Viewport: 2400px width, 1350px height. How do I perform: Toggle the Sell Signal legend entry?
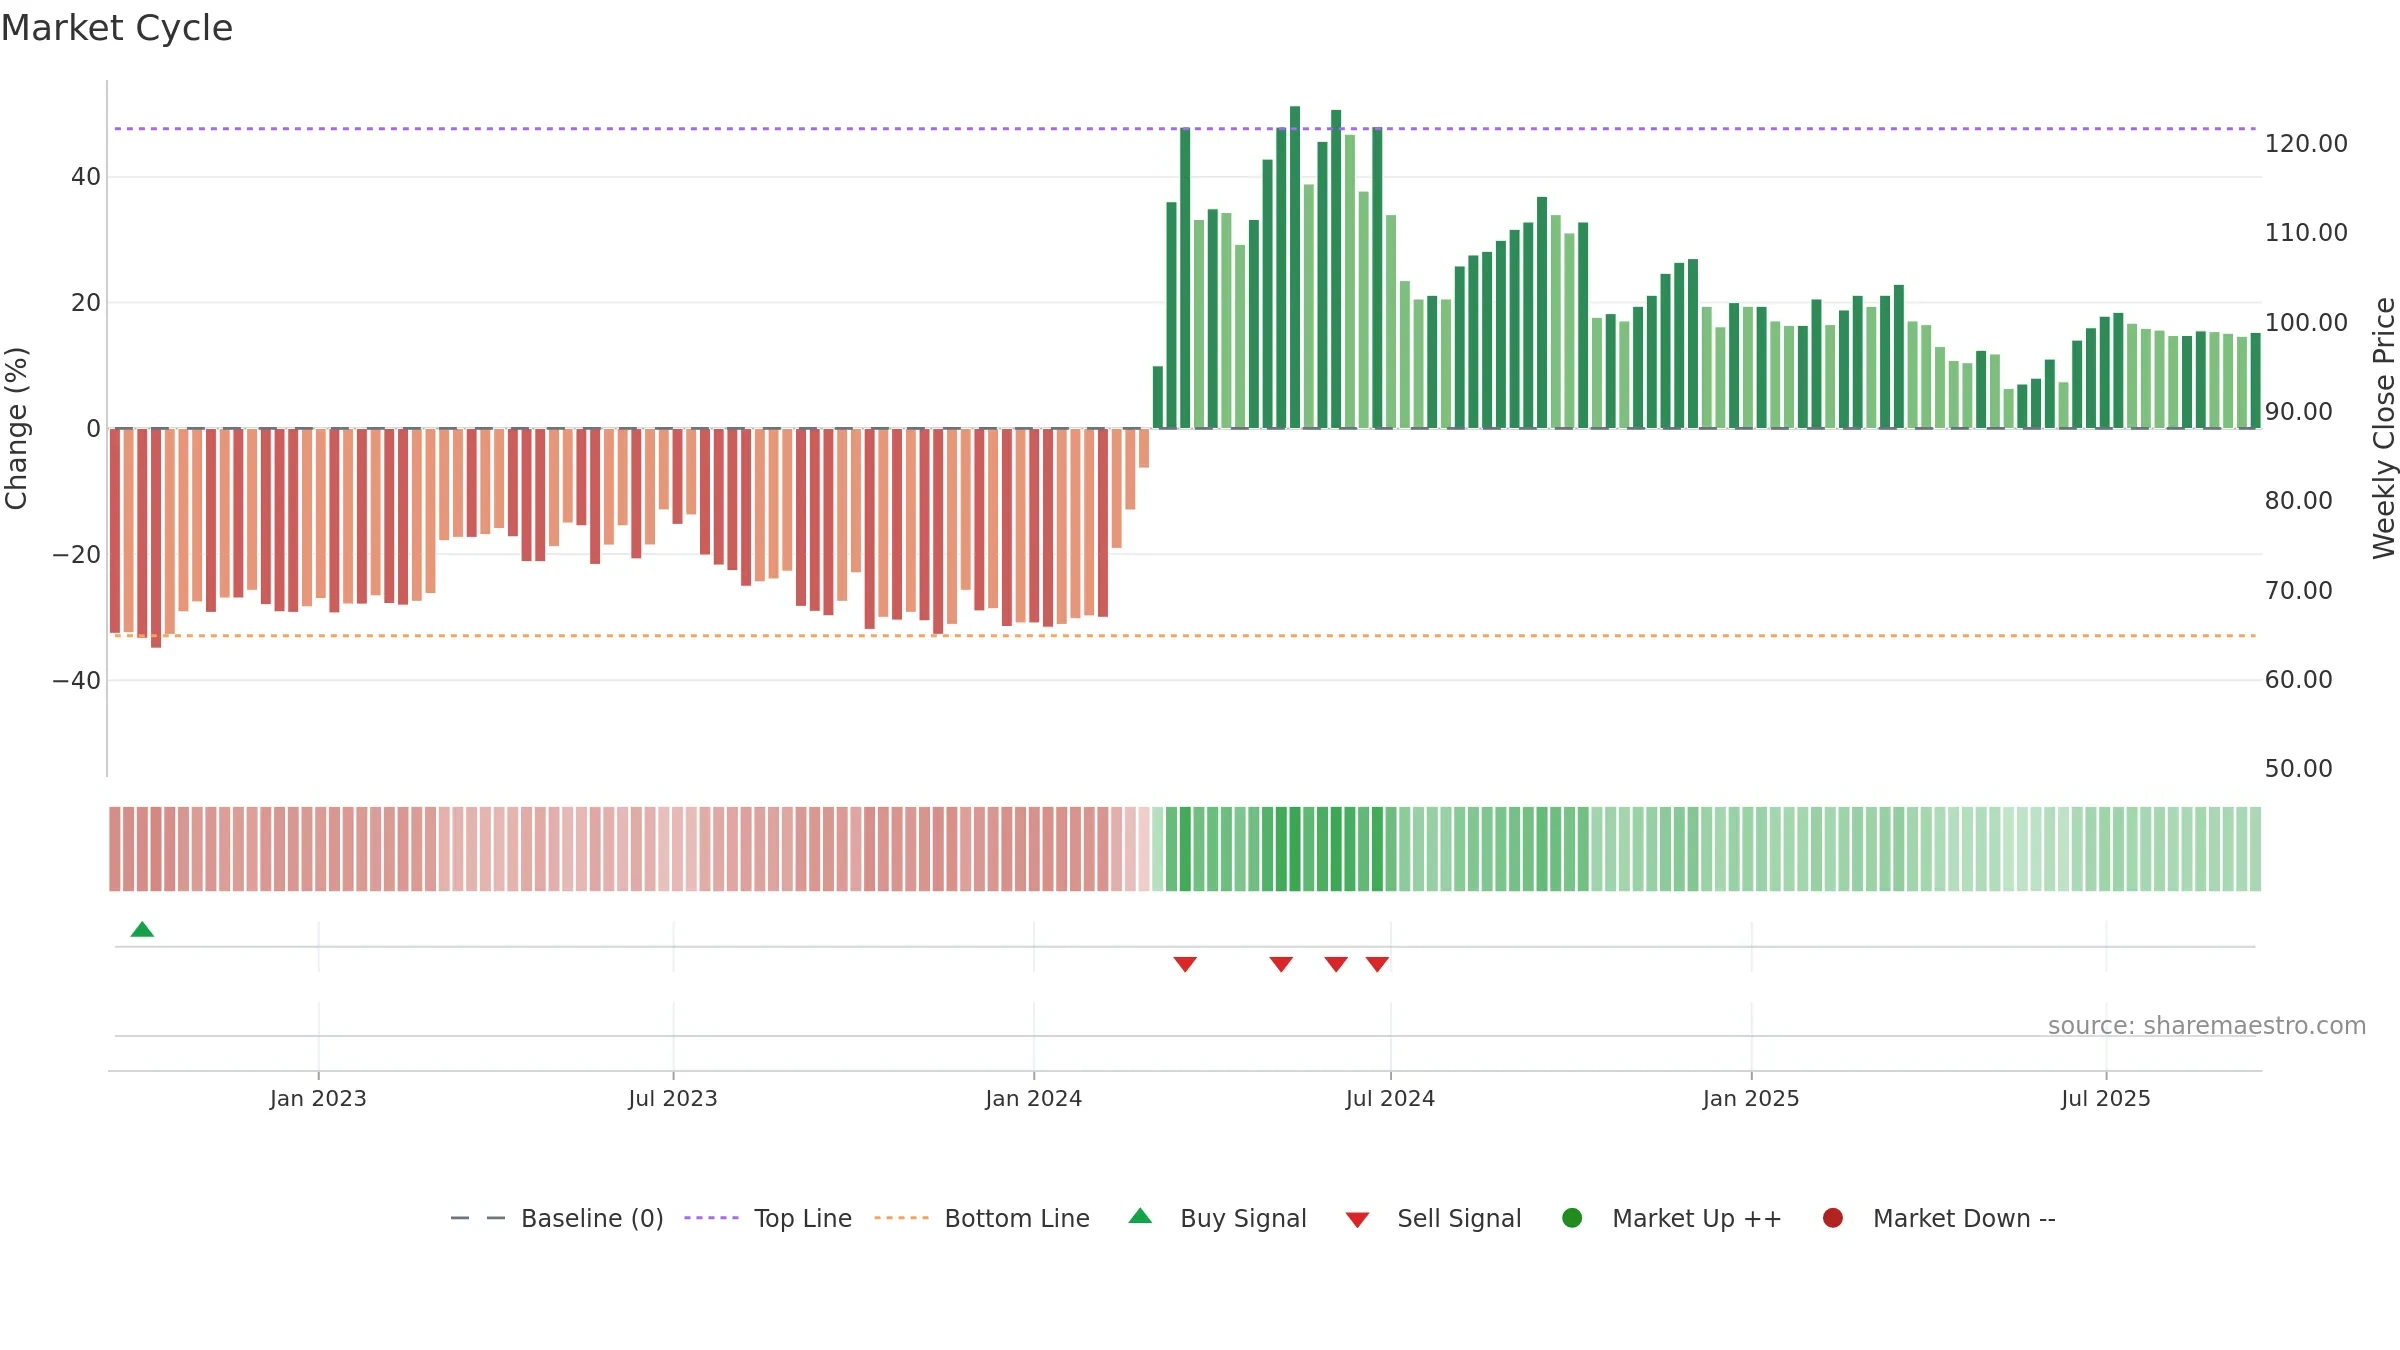pyautogui.click(x=1433, y=1218)
